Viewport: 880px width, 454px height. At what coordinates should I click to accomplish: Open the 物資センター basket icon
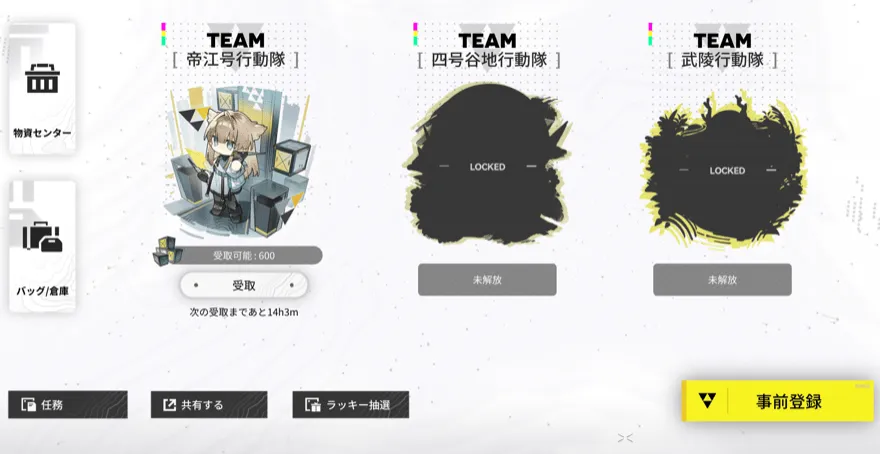(42, 79)
